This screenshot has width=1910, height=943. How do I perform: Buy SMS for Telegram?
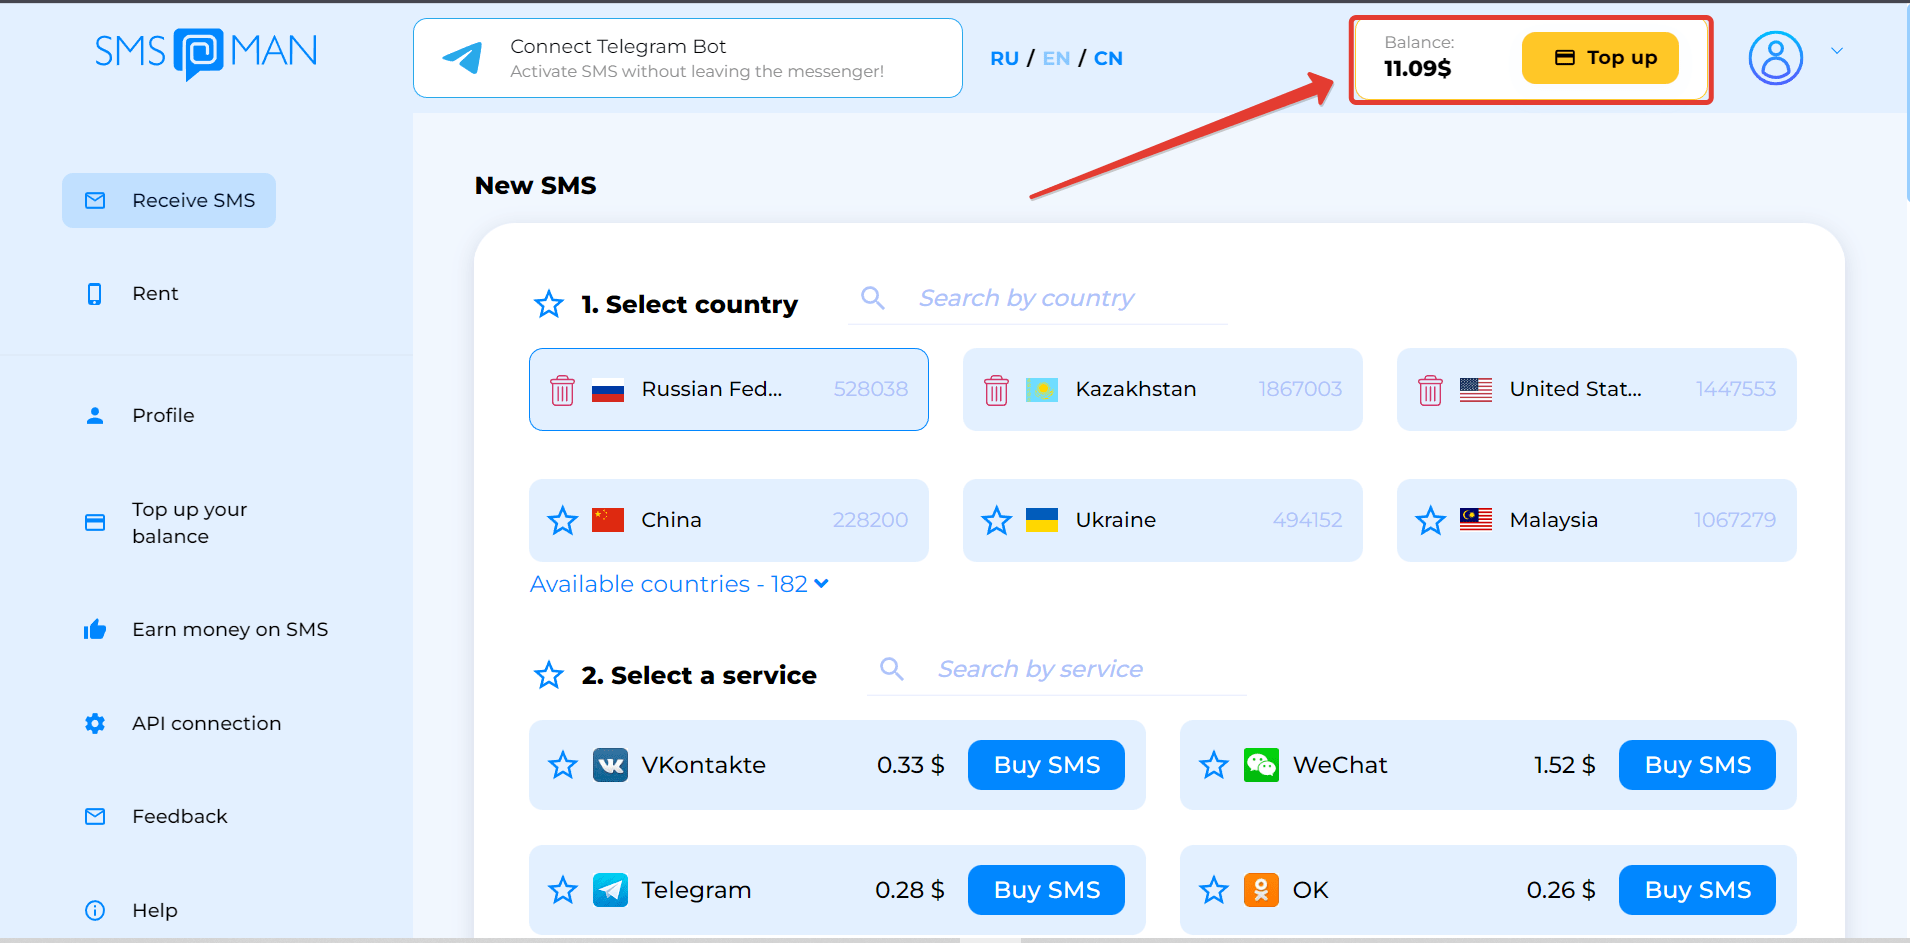(x=1046, y=890)
